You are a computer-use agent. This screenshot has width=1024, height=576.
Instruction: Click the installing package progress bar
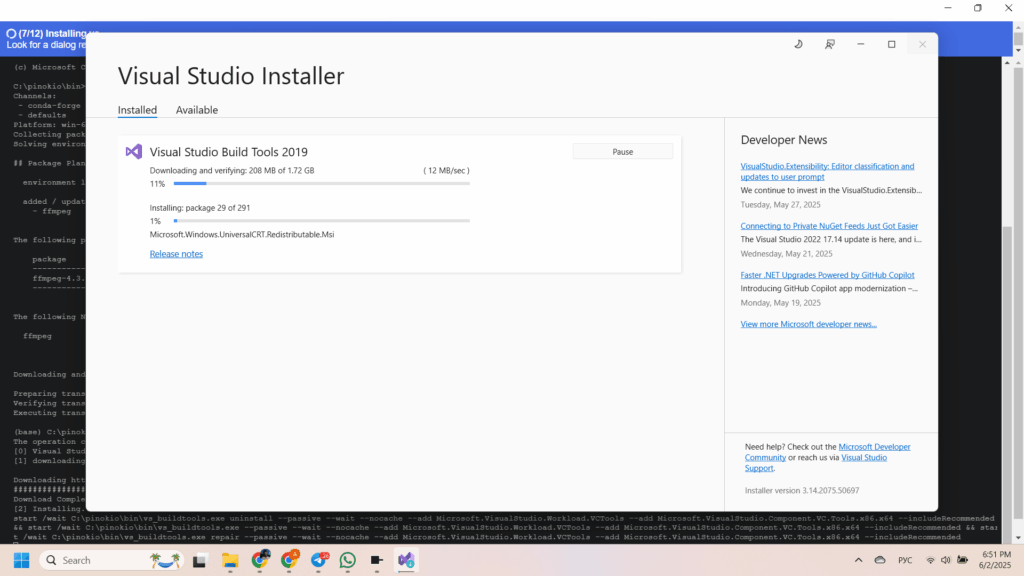click(x=321, y=221)
